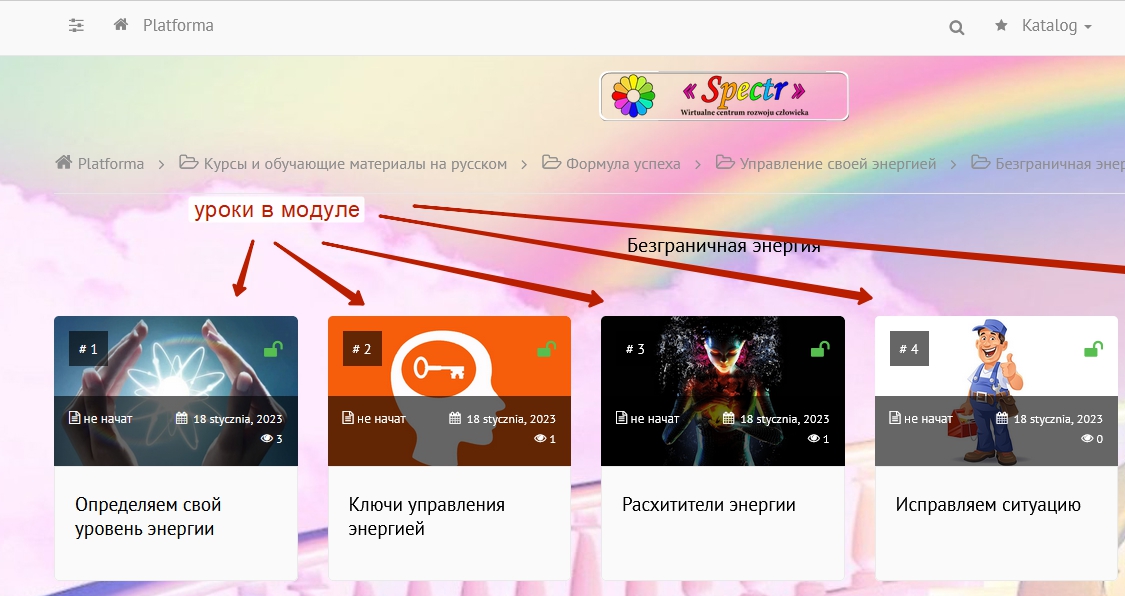The height and width of the screenshot is (596, 1125).
Task: Open lesson #1 hands energy thumbnail
Action: coord(176,391)
